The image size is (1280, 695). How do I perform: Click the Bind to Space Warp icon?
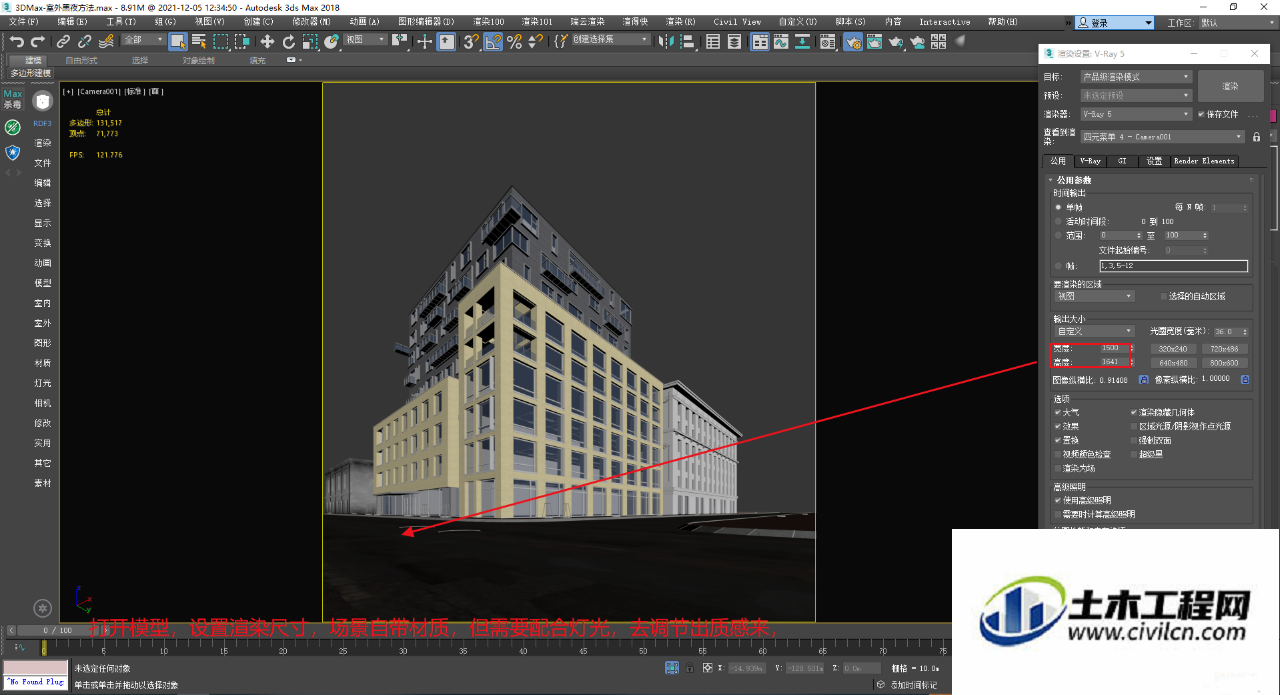[106, 41]
